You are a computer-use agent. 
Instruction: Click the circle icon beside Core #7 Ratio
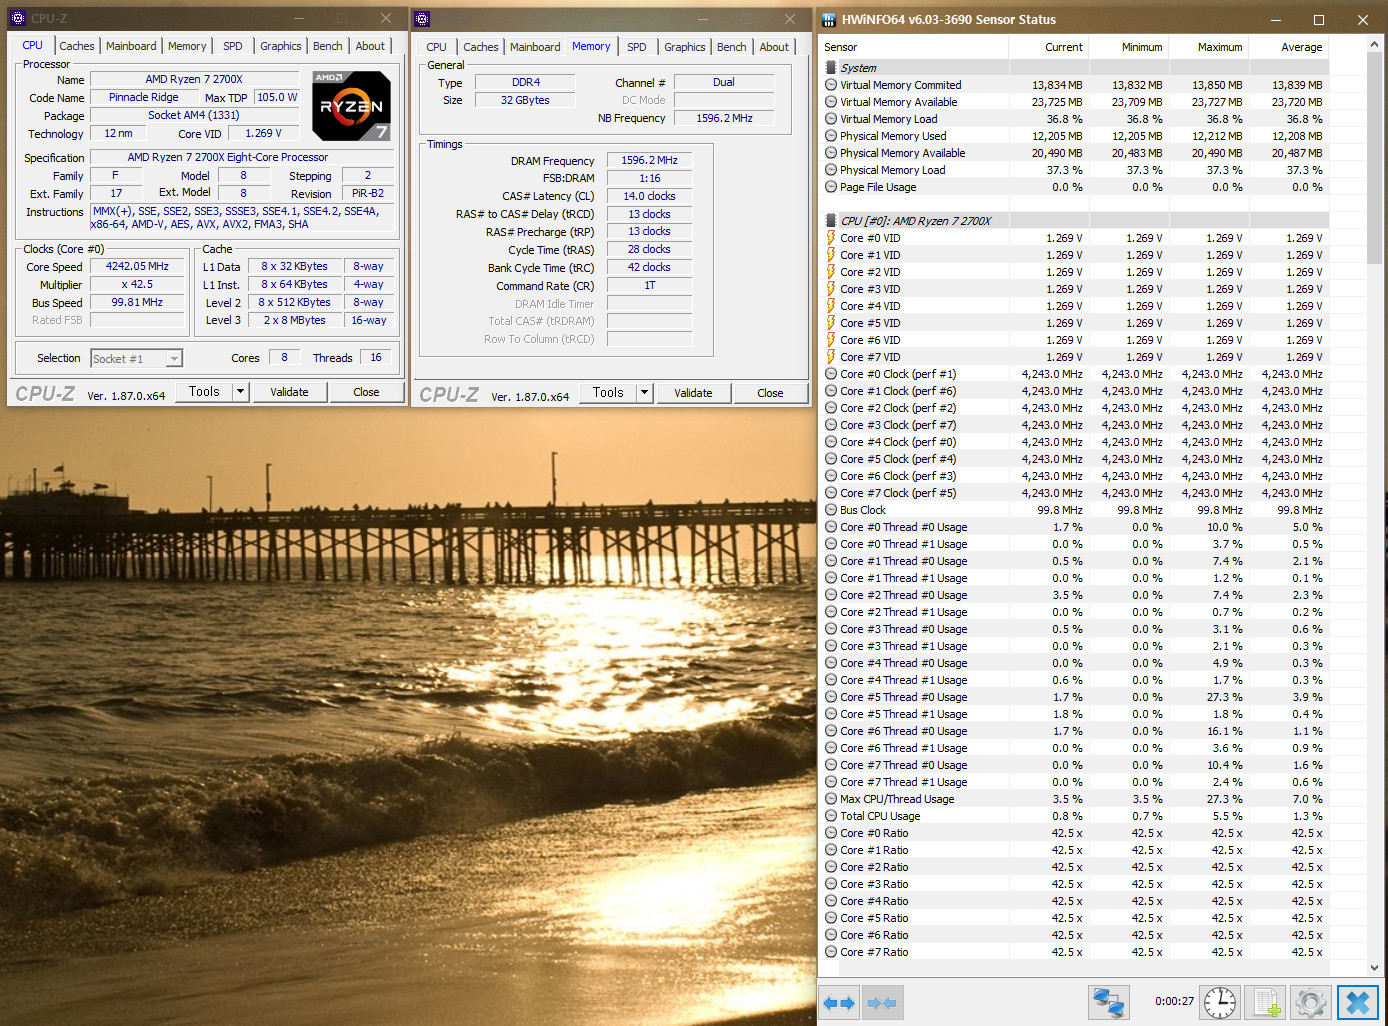pos(831,952)
